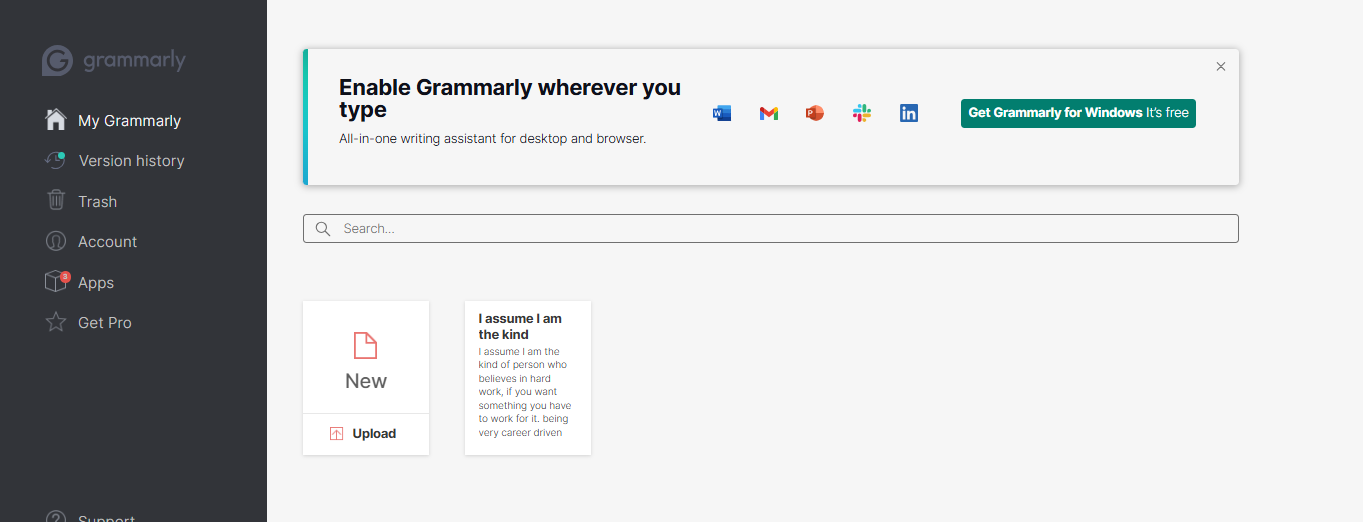Dismiss the Enable Grammarly banner

(1220, 67)
